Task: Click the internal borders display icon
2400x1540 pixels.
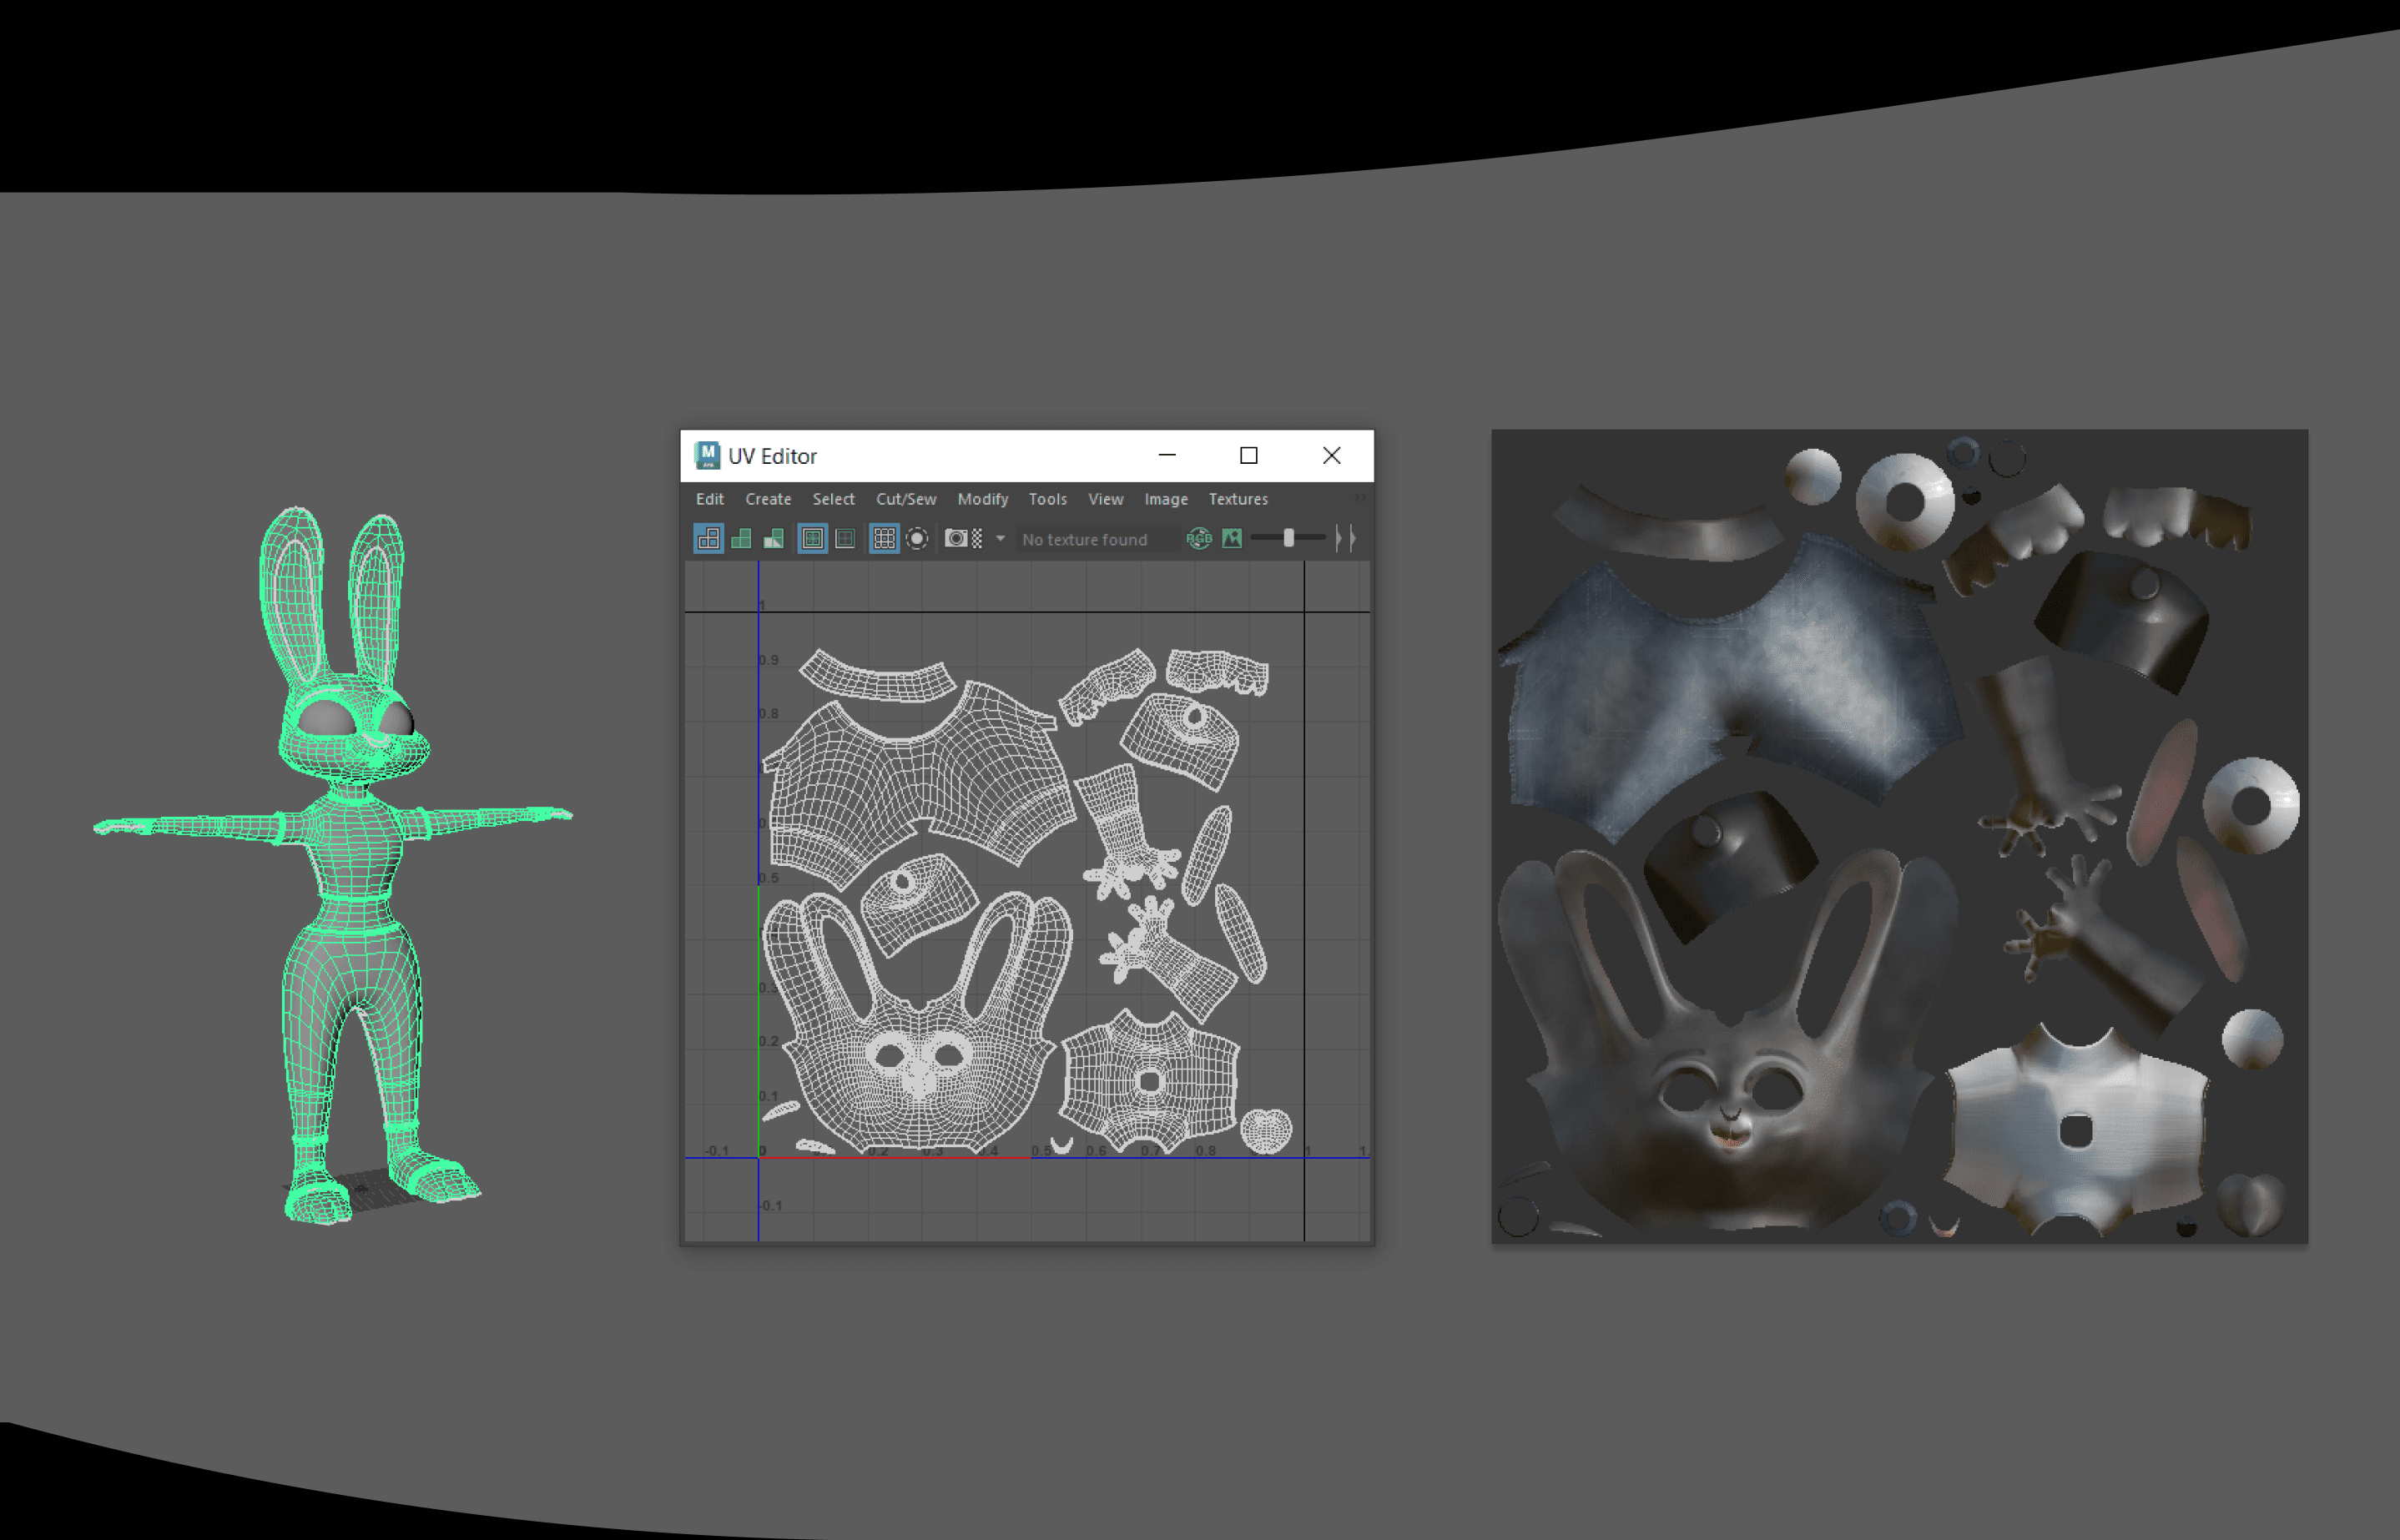Action: pos(845,539)
